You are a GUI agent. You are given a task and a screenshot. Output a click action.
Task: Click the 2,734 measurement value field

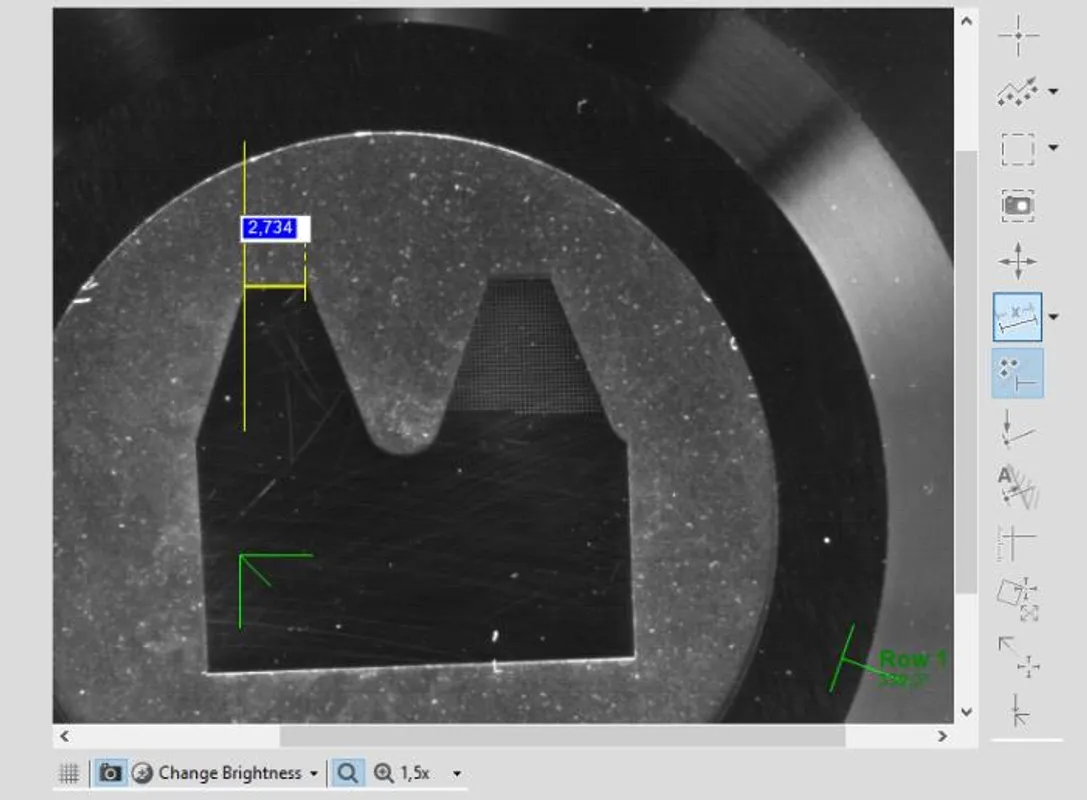(x=275, y=228)
